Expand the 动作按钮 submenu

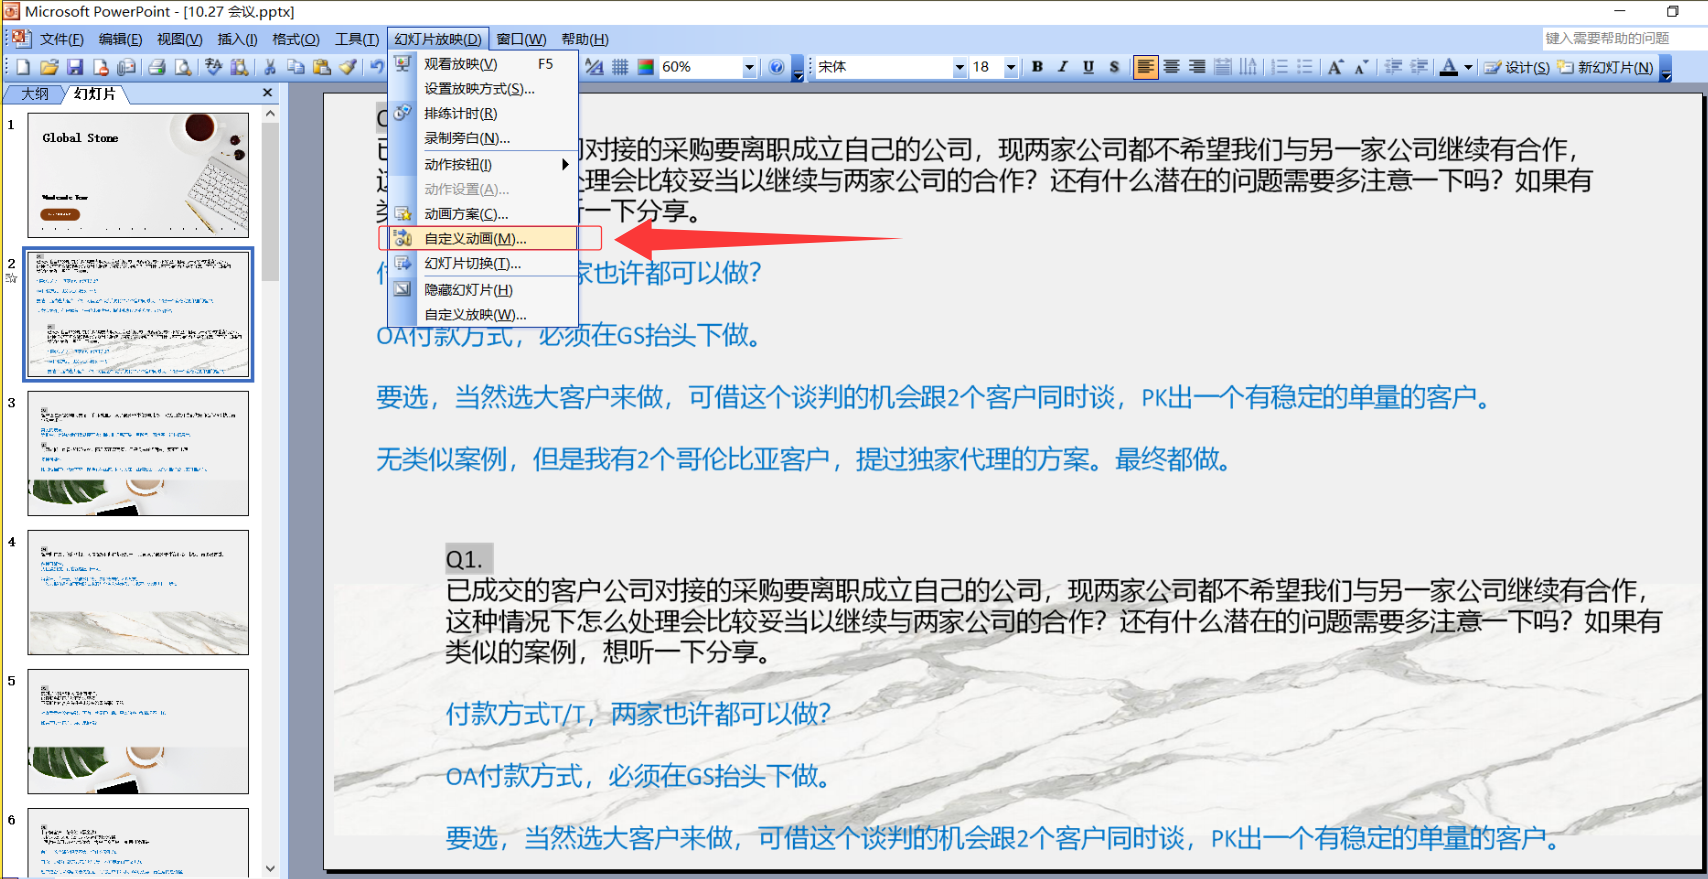(x=483, y=164)
